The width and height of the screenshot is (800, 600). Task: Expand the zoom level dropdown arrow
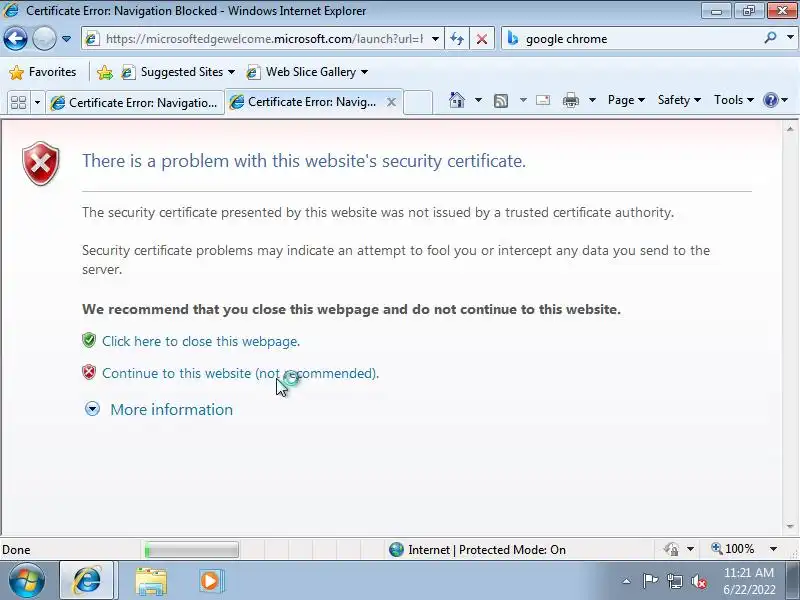click(773, 549)
